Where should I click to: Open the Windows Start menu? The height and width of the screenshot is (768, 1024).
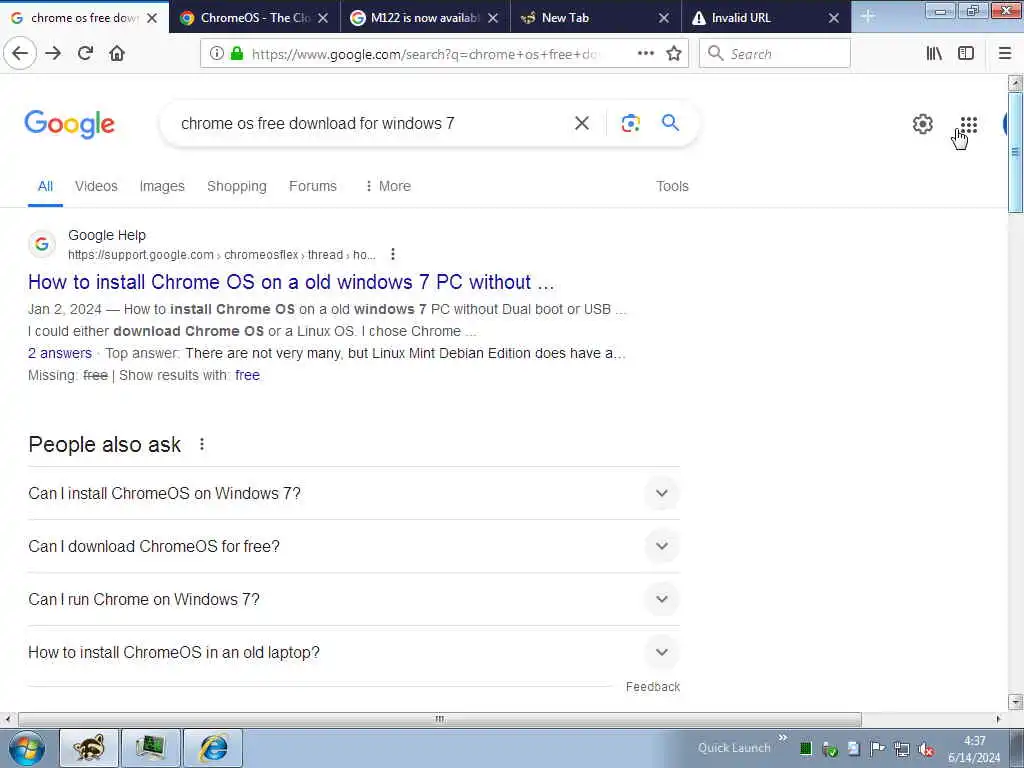[27, 748]
